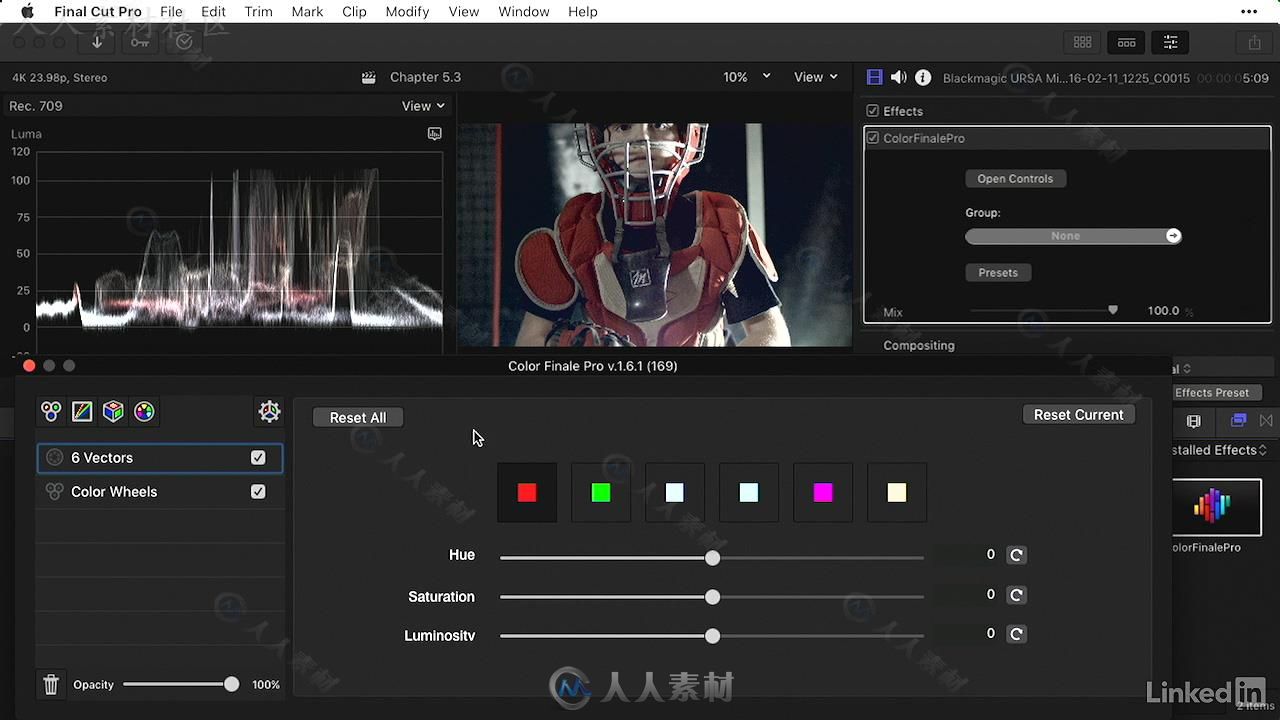Open the File menu
Screen dimensions: 1280x720
(171, 11)
